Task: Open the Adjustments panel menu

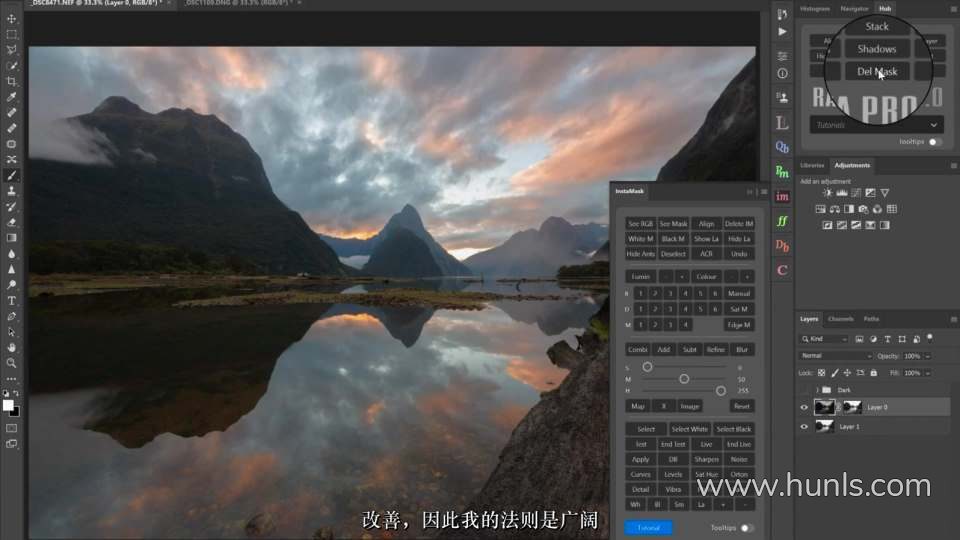Action: [953, 165]
